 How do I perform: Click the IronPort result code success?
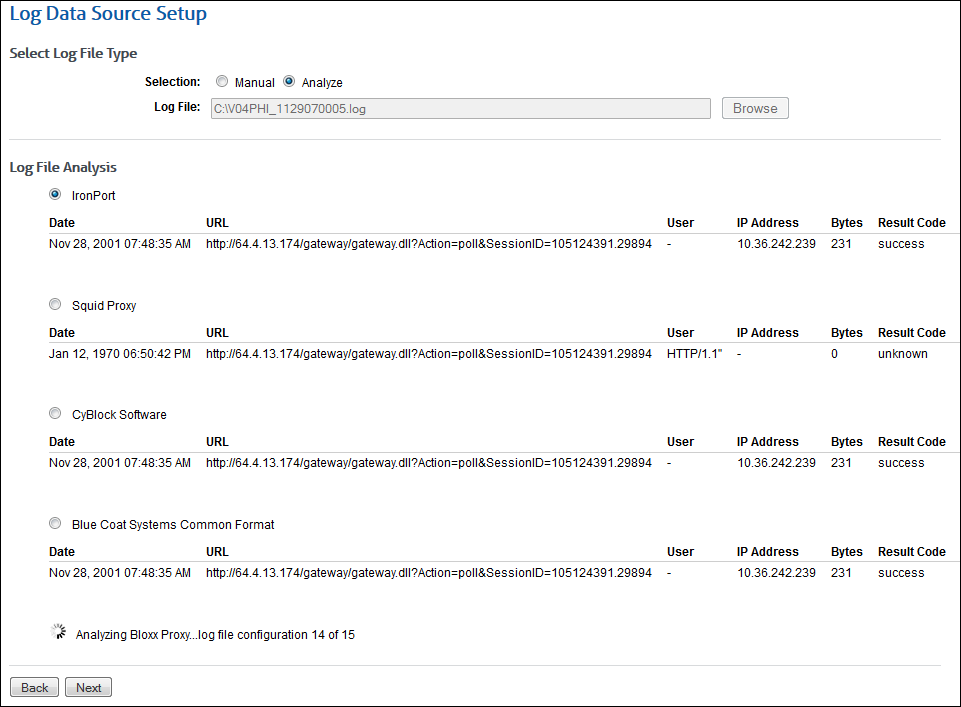coord(900,244)
